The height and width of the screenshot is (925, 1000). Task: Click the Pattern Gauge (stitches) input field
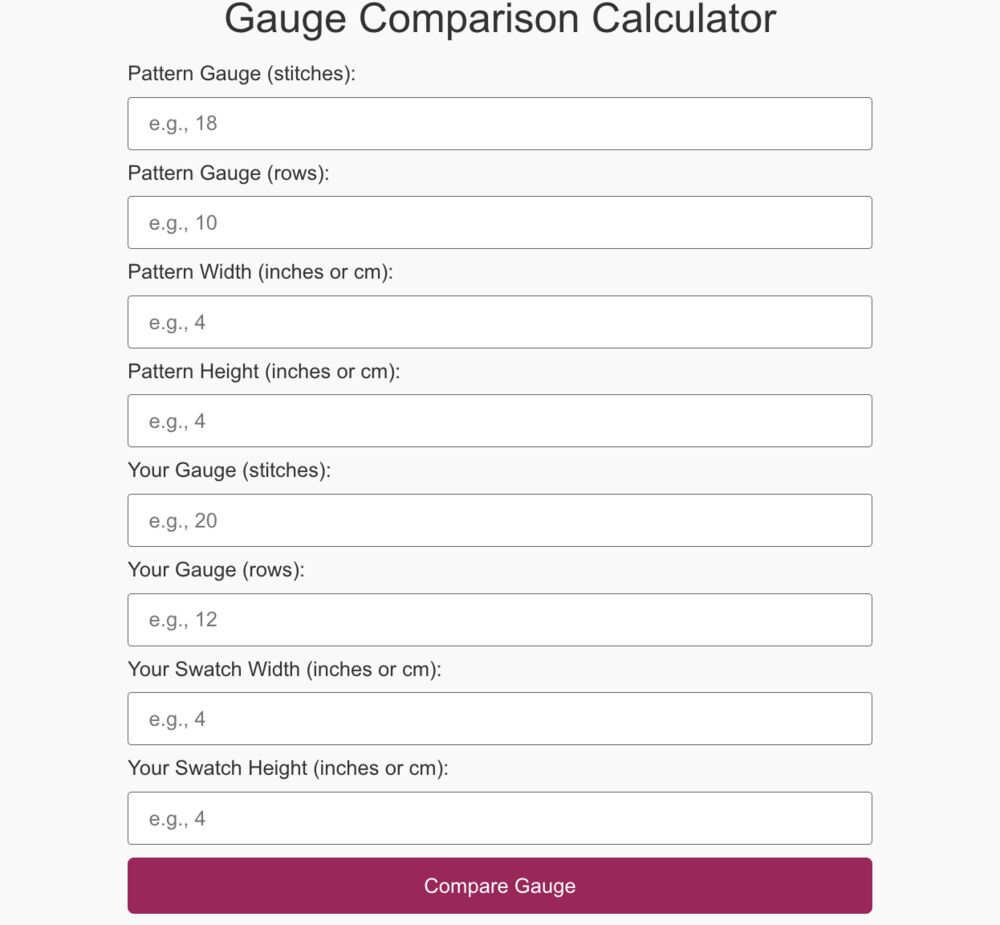[x=500, y=123]
